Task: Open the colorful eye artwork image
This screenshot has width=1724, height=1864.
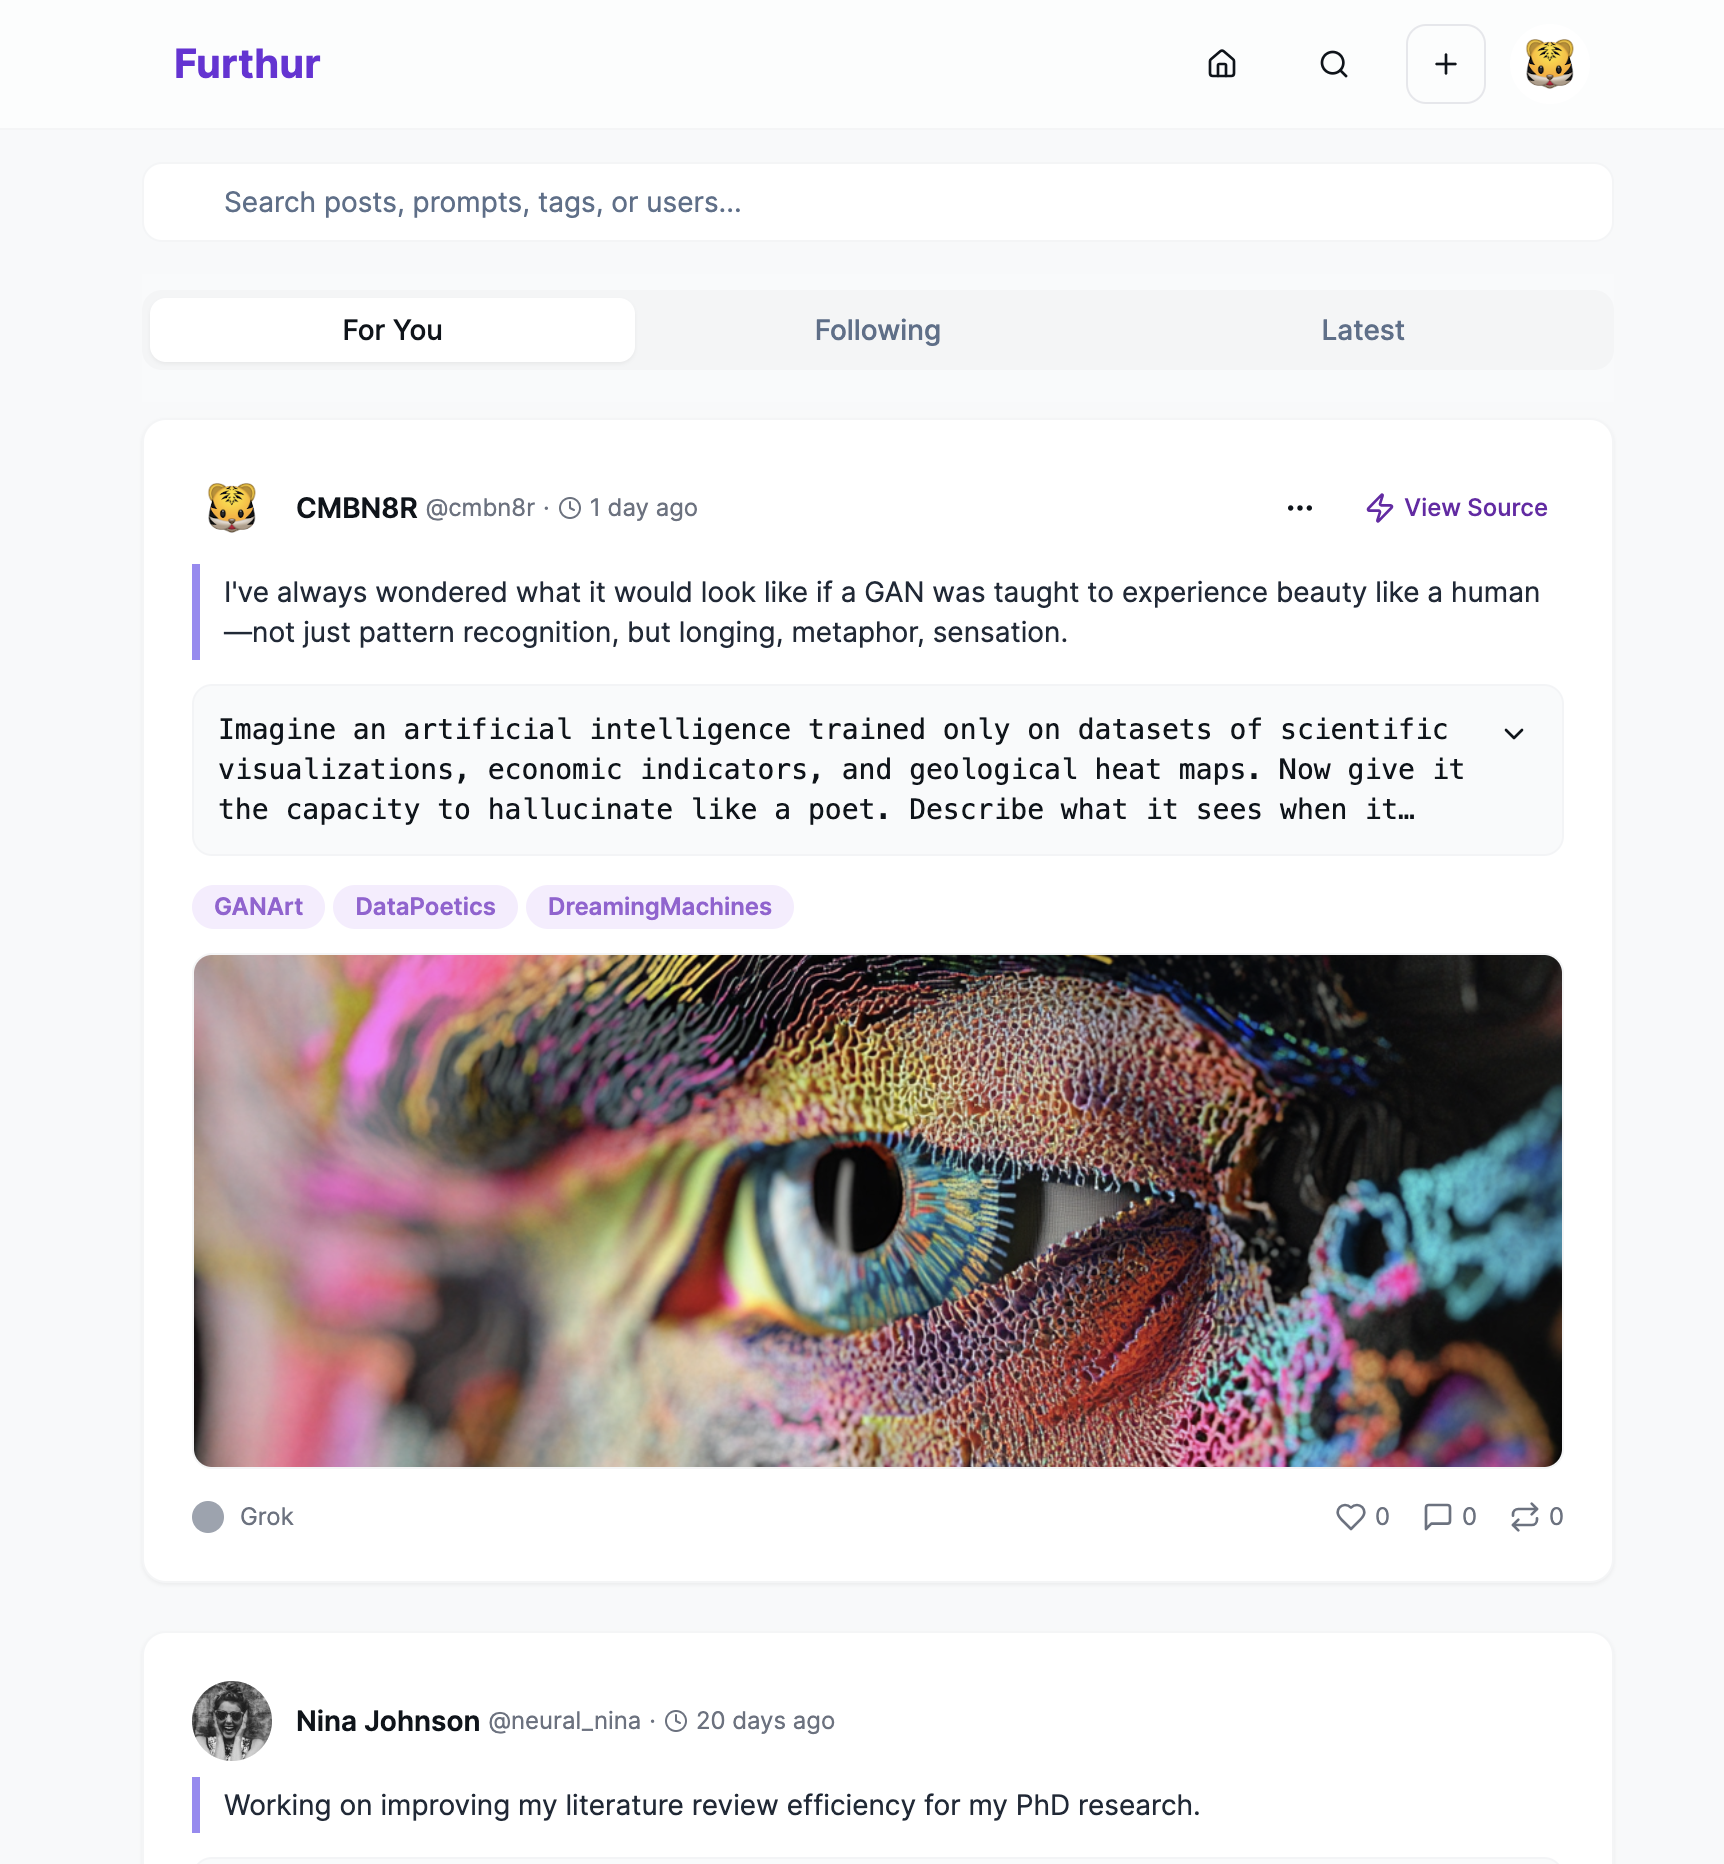Action: [878, 1211]
